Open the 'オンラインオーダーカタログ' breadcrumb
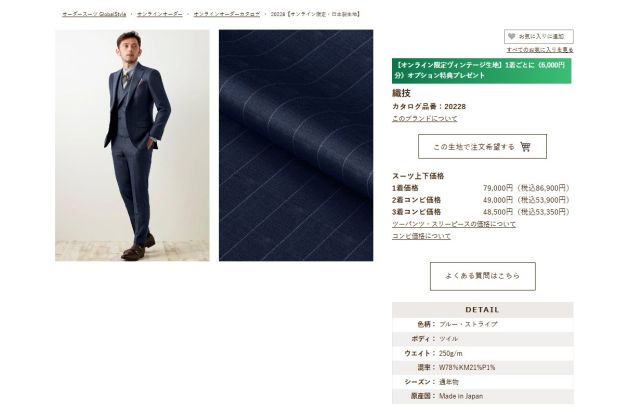 point(227,14)
